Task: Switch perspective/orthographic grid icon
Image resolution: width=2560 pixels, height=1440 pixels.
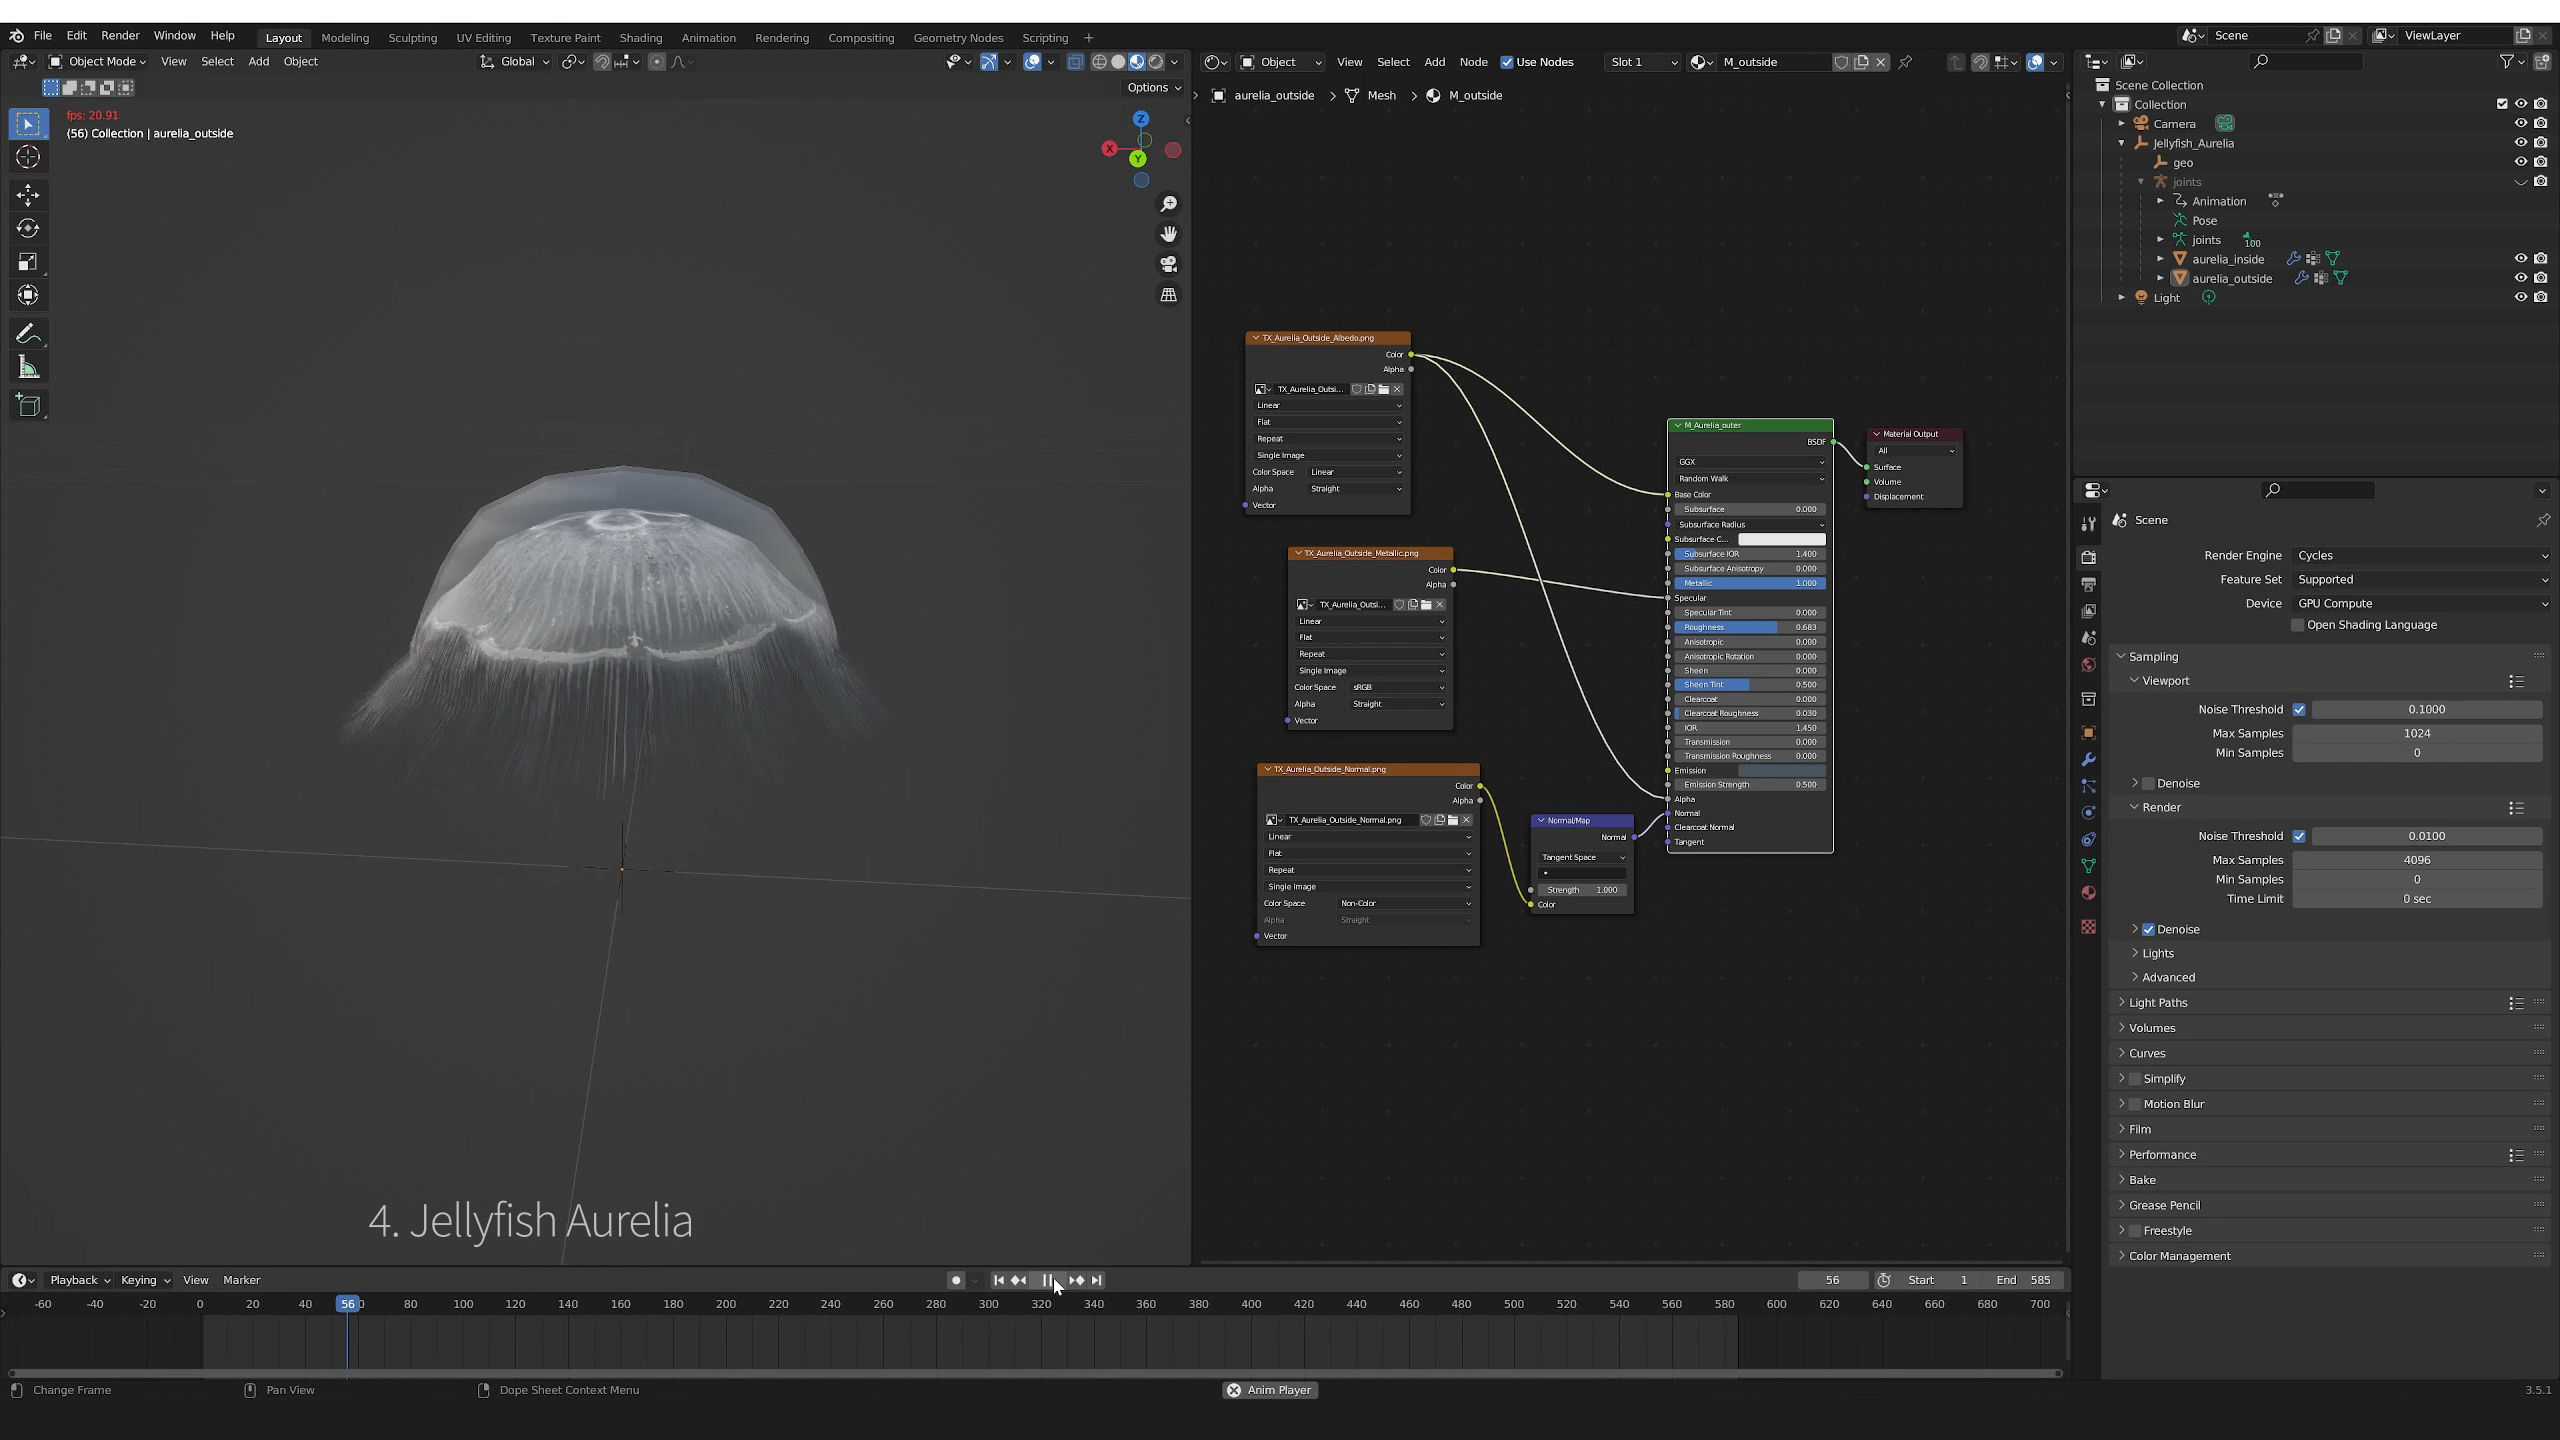Action: 1168,295
